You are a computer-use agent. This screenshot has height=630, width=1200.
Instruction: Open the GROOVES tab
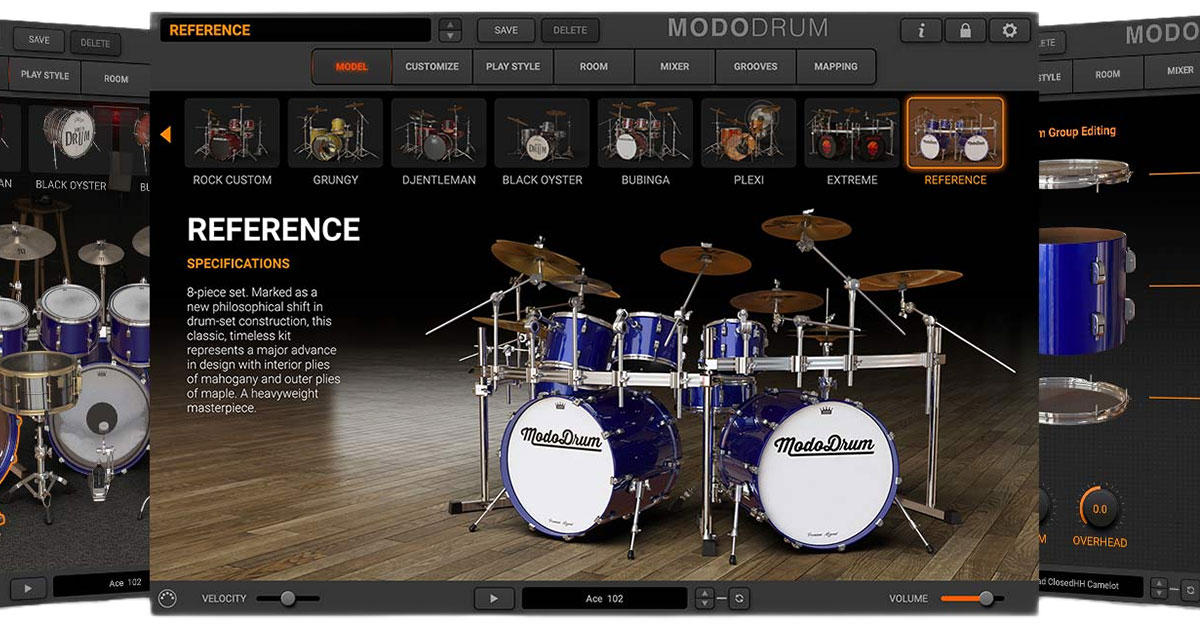tap(754, 66)
